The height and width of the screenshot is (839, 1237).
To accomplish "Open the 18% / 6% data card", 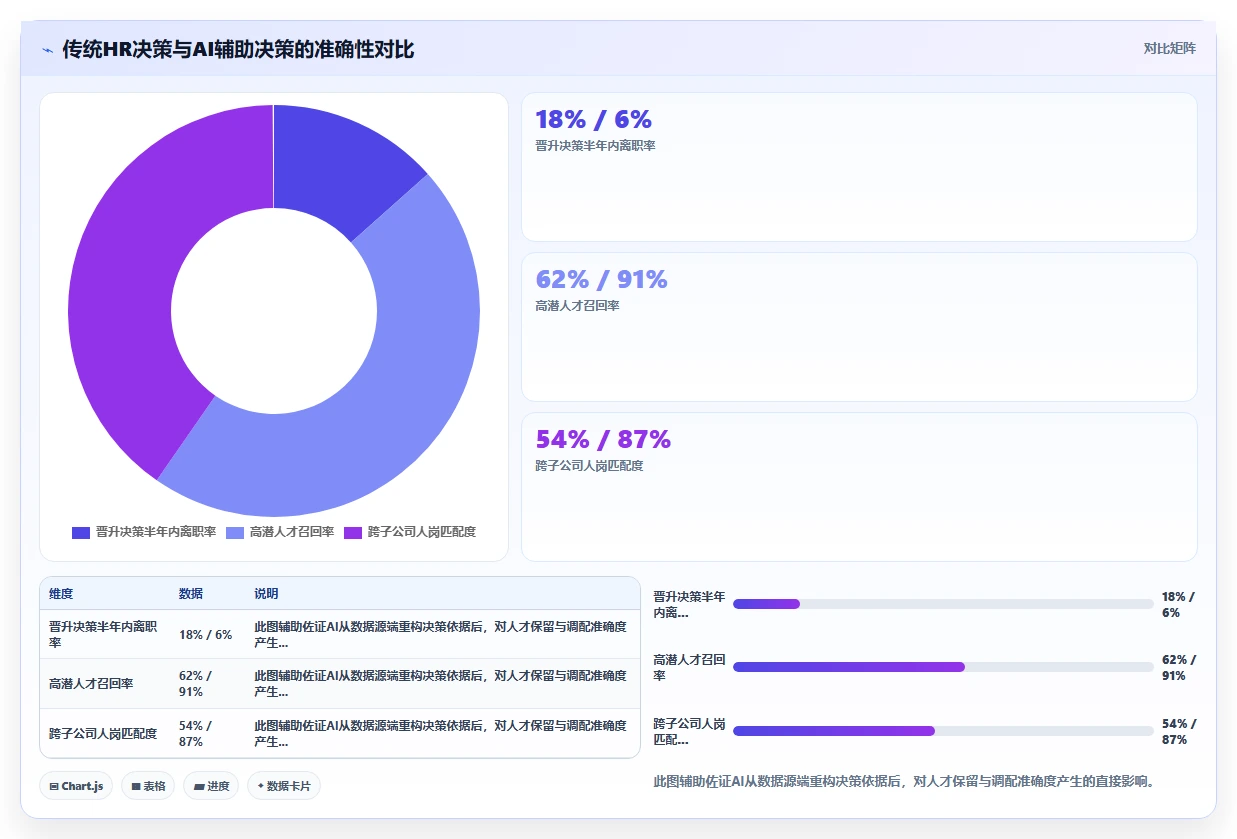I will [x=859, y=167].
